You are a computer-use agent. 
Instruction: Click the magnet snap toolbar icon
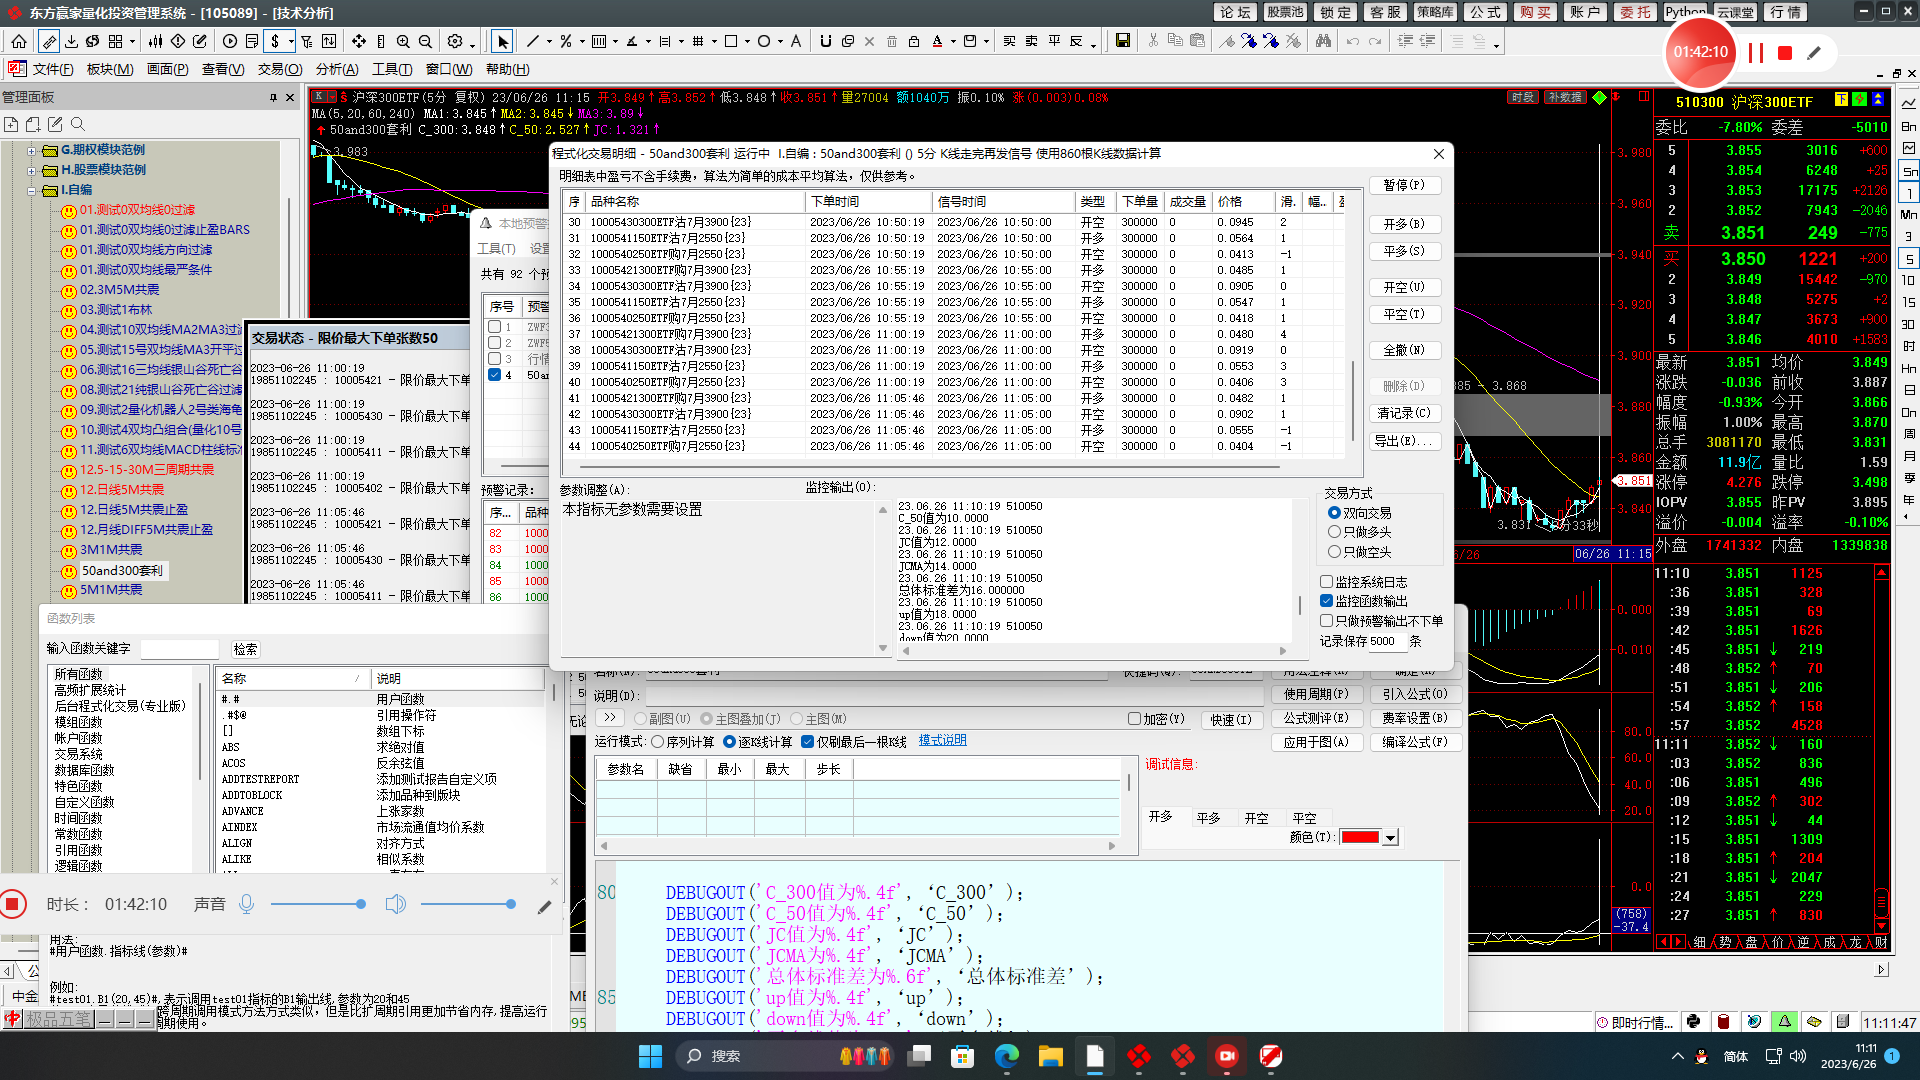pyautogui.click(x=825, y=41)
